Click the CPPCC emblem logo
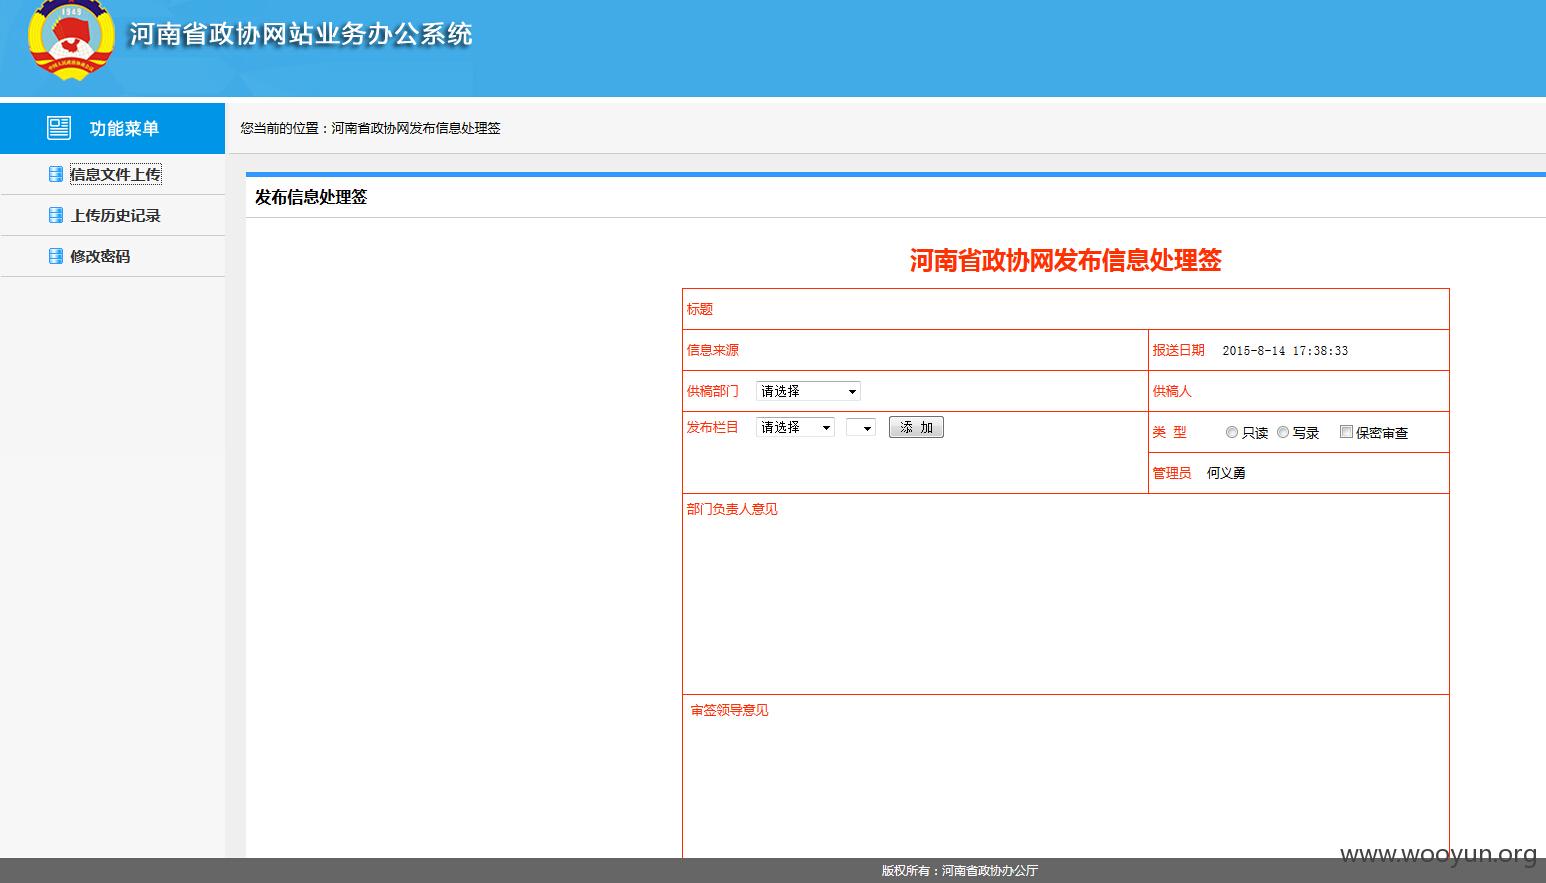The width and height of the screenshot is (1546, 883). coord(71,40)
